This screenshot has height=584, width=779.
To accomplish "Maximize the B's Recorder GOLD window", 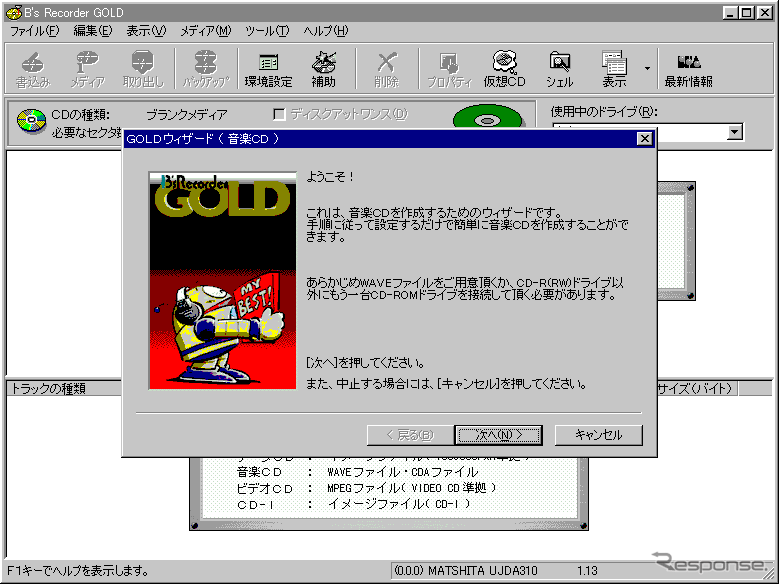I will pos(746,13).
